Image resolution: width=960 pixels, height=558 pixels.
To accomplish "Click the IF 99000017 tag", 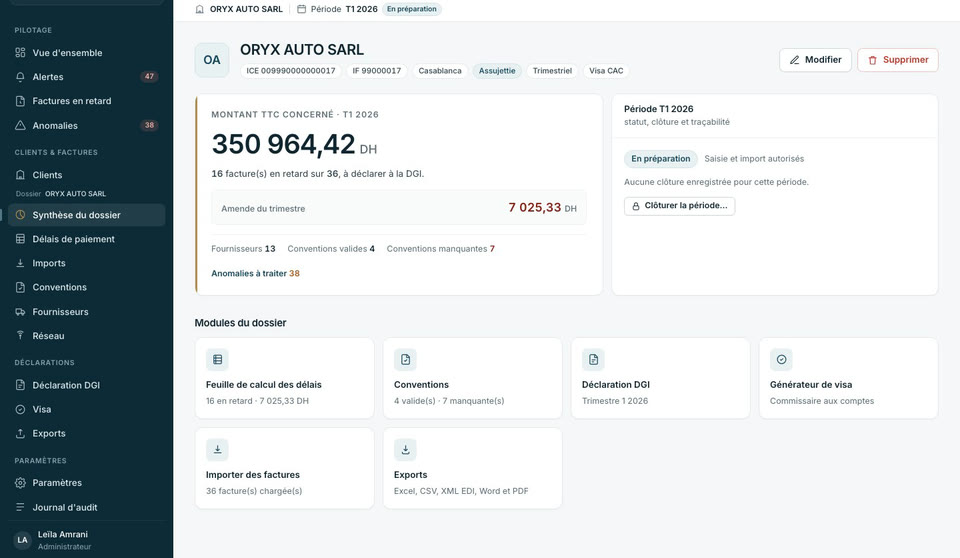I will click(x=377, y=71).
